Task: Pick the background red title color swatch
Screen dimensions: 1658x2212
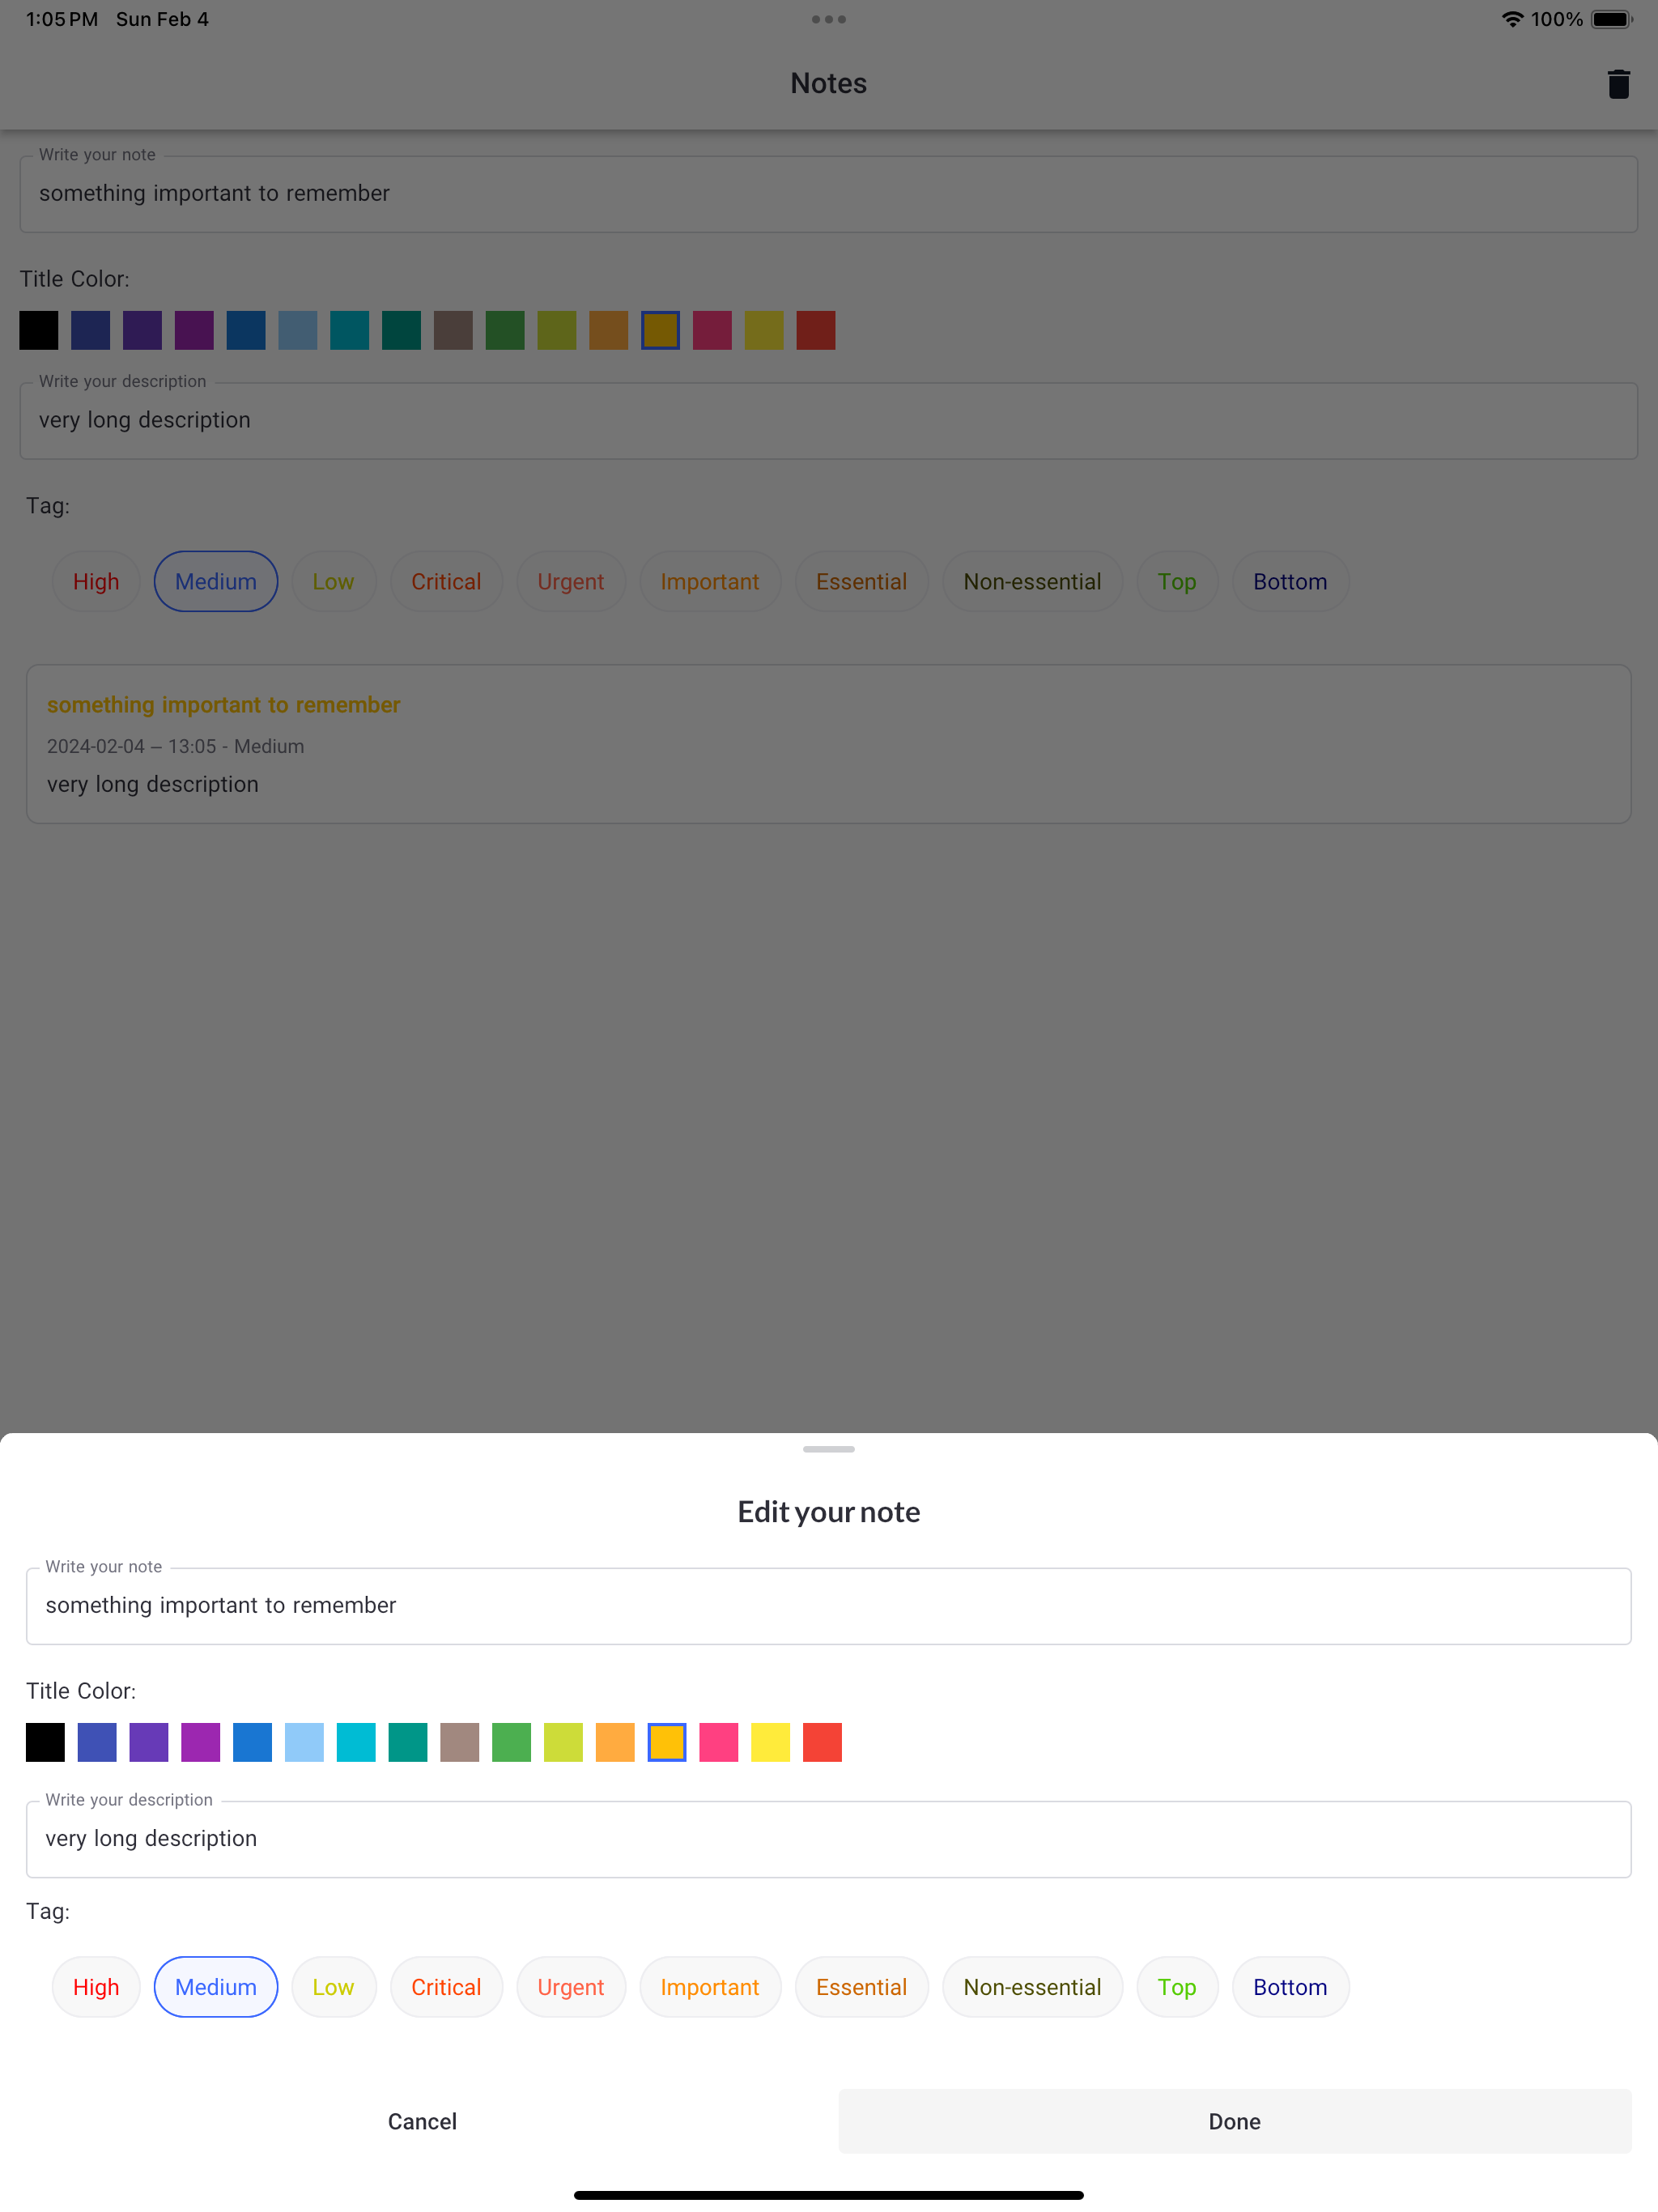Action: [x=816, y=330]
